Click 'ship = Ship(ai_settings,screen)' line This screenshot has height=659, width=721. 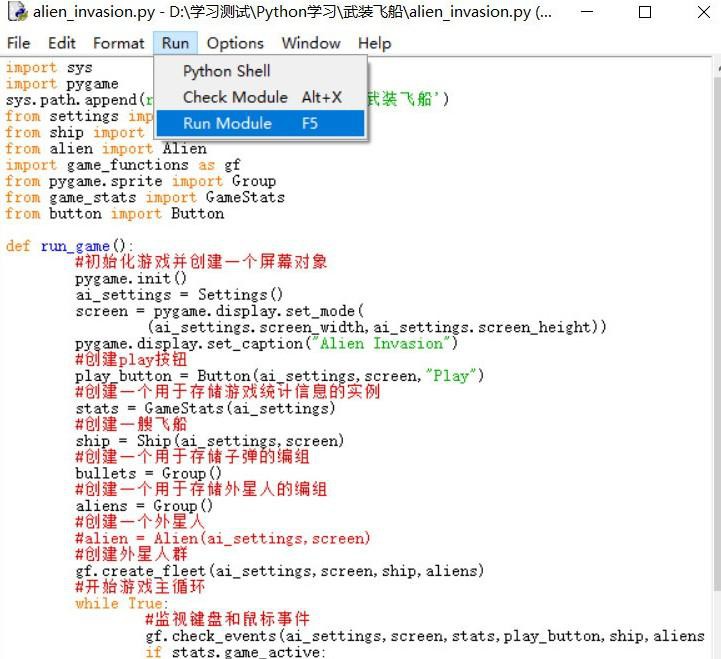pos(210,441)
